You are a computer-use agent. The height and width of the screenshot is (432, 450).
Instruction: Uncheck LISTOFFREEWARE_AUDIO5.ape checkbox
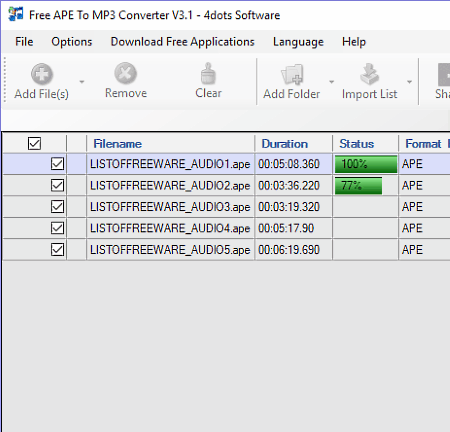click(57, 250)
